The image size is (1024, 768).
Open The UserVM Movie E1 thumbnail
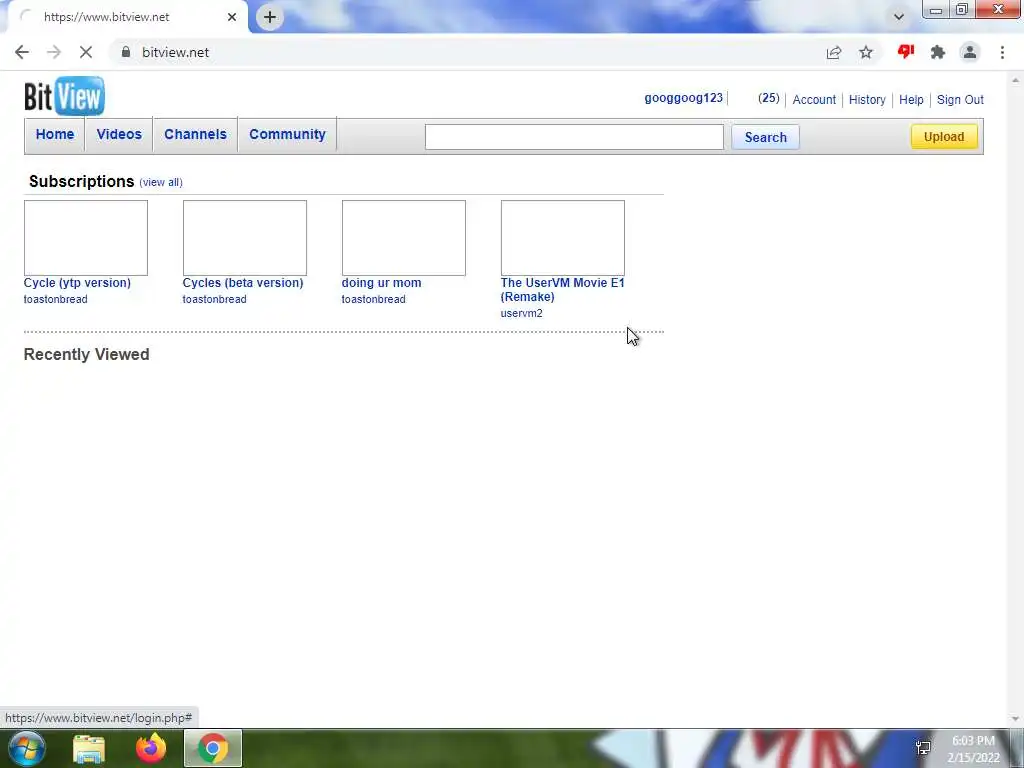tap(562, 238)
